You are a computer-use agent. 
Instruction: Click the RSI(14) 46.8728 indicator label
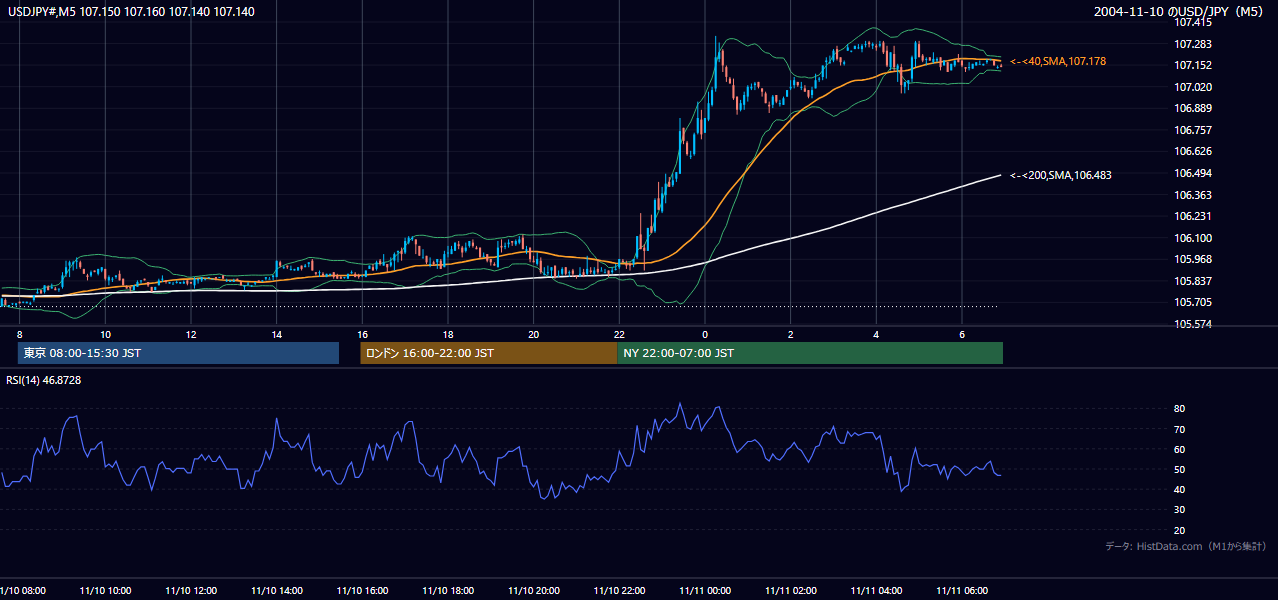coord(43,380)
